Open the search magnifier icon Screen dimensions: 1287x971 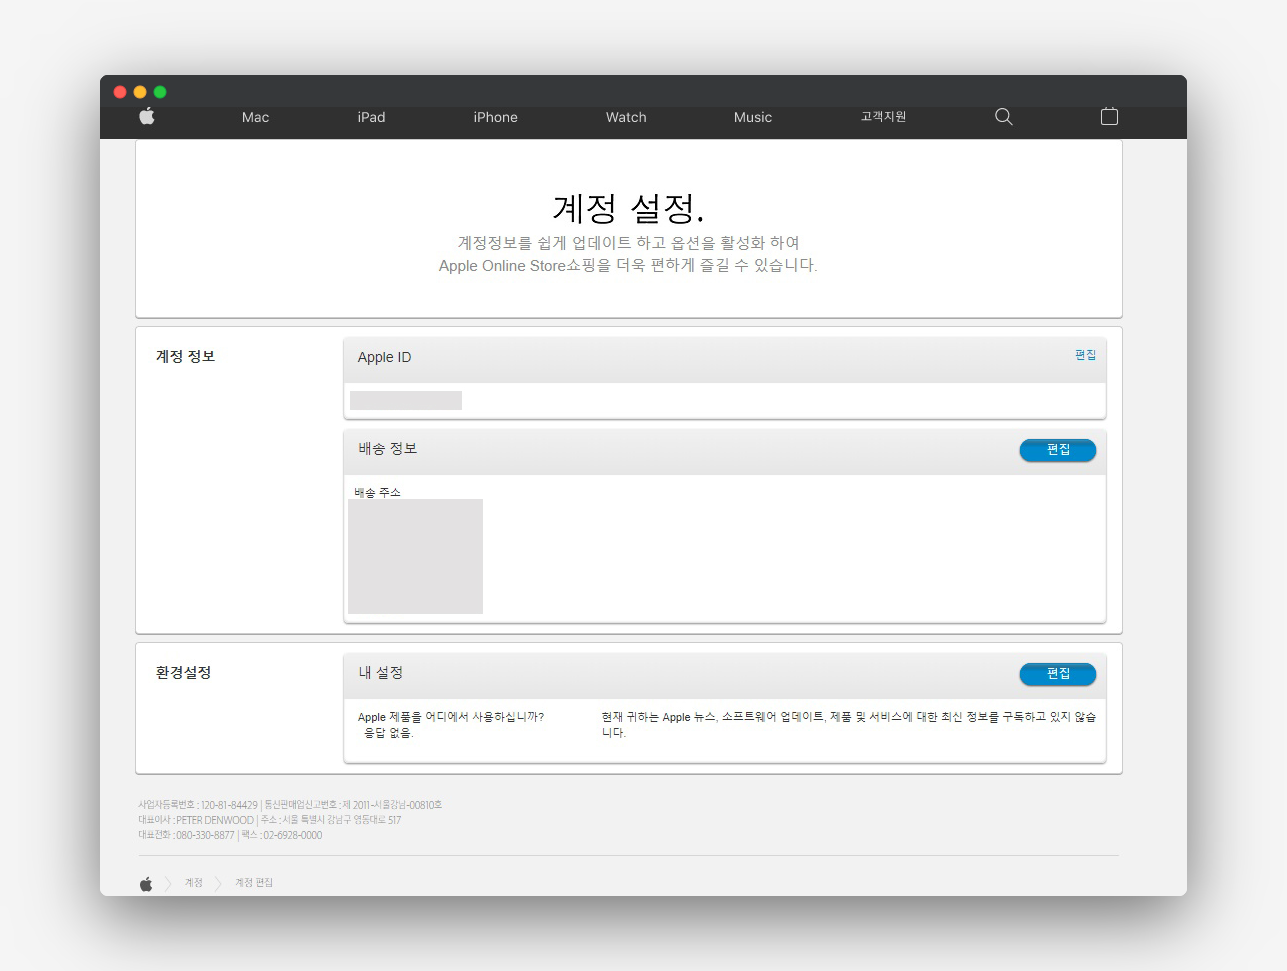click(1004, 117)
